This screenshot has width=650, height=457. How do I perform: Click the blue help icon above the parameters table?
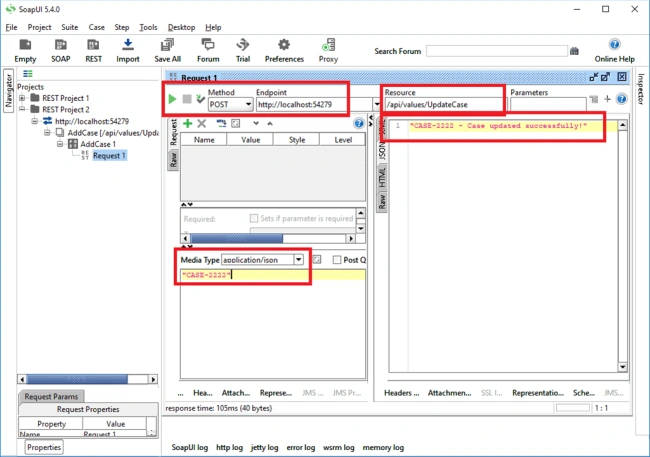(x=359, y=123)
